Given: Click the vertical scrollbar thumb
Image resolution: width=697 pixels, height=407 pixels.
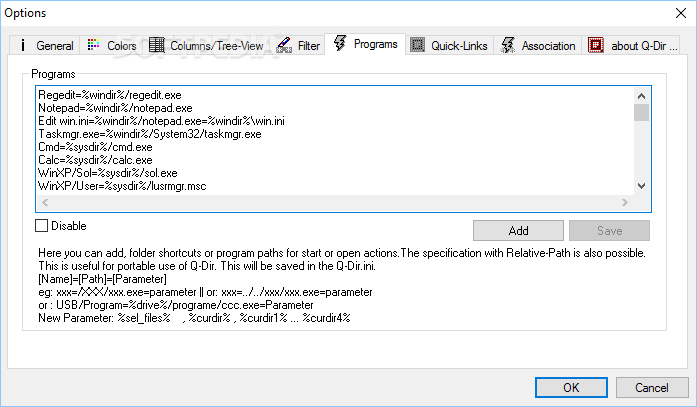Looking at the screenshot, I should pos(641,112).
